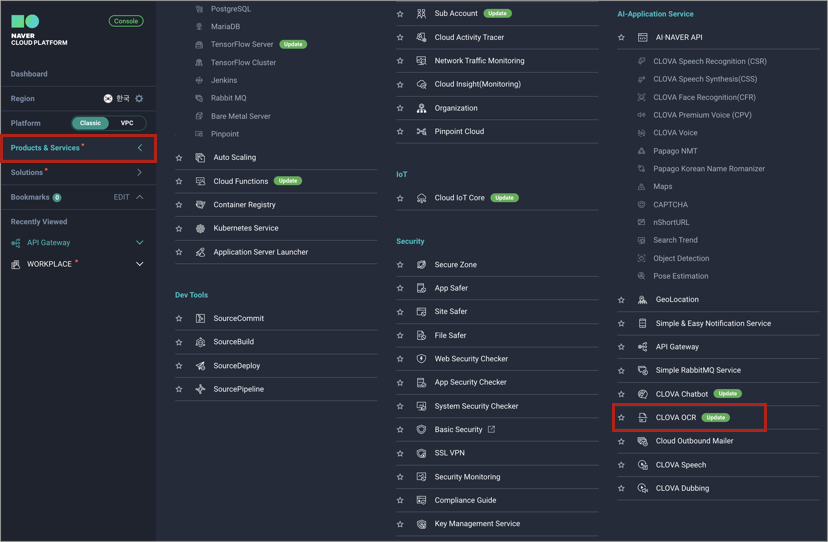
Task: Expand WORKPLACE in Recently Viewed
Action: click(139, 264)
